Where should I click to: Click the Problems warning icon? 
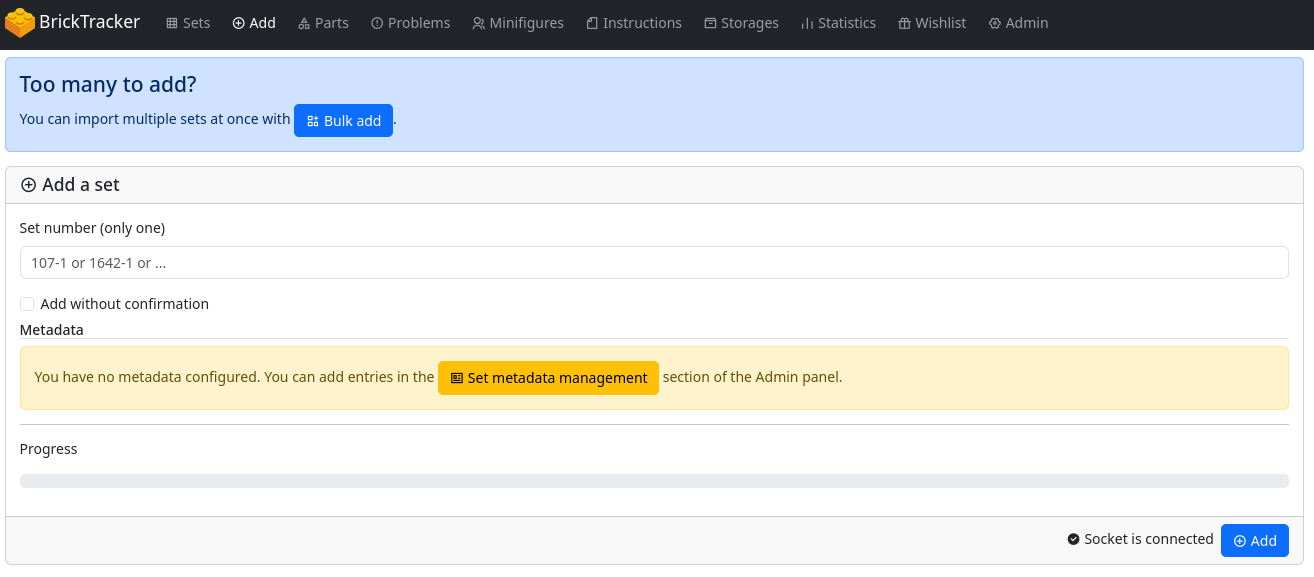[377, 23]
